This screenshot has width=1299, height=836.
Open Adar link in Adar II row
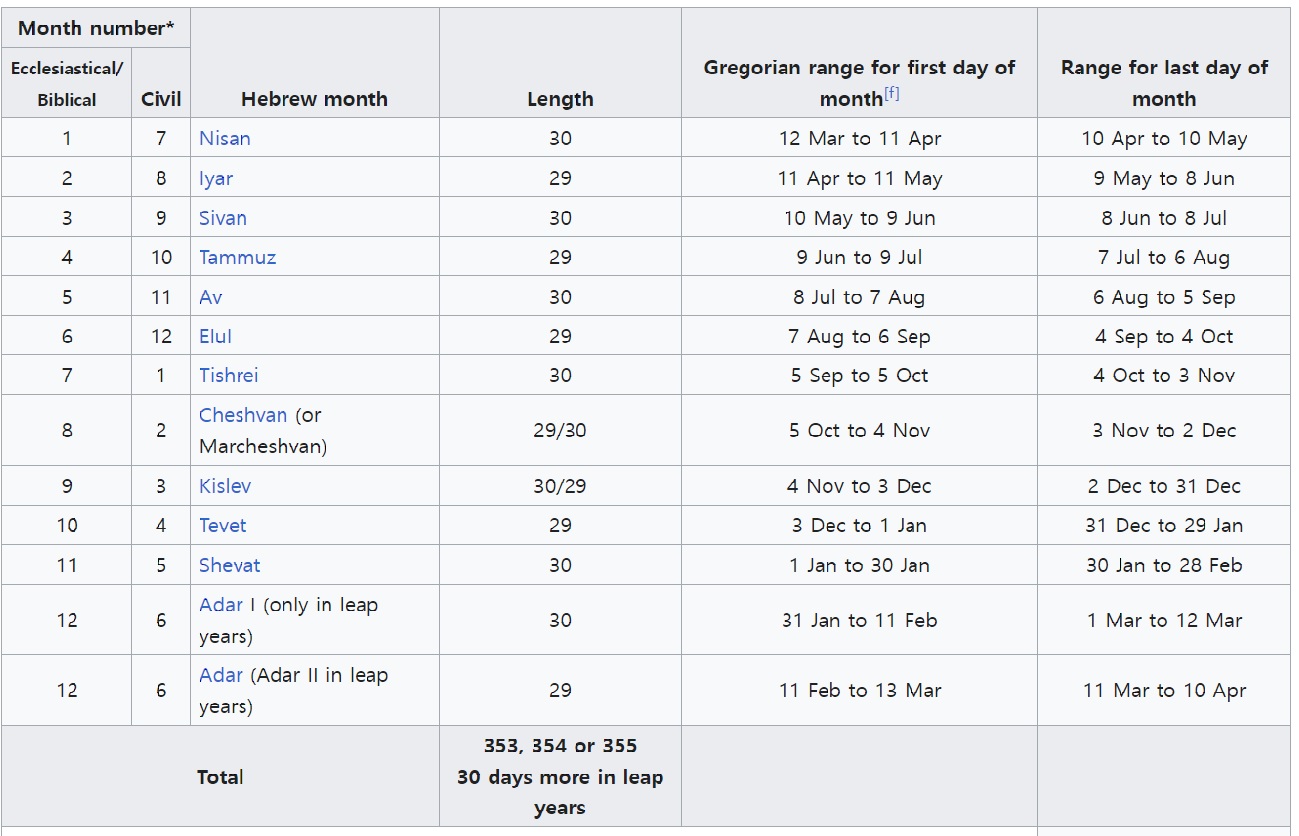click(221, 675)
